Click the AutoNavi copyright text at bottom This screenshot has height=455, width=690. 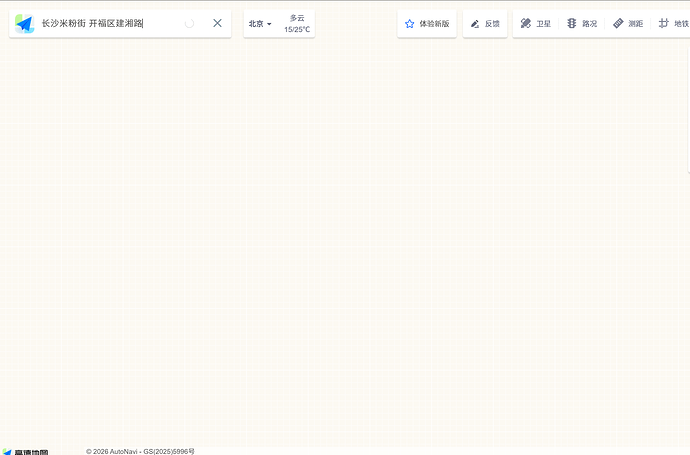(140, 451)
